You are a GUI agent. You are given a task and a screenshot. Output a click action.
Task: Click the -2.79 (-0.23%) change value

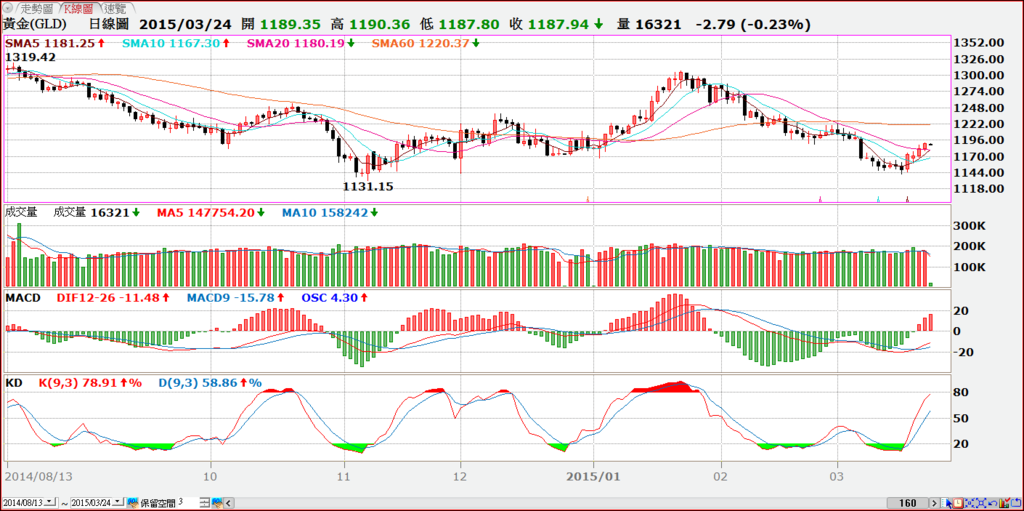click(754, 25)
